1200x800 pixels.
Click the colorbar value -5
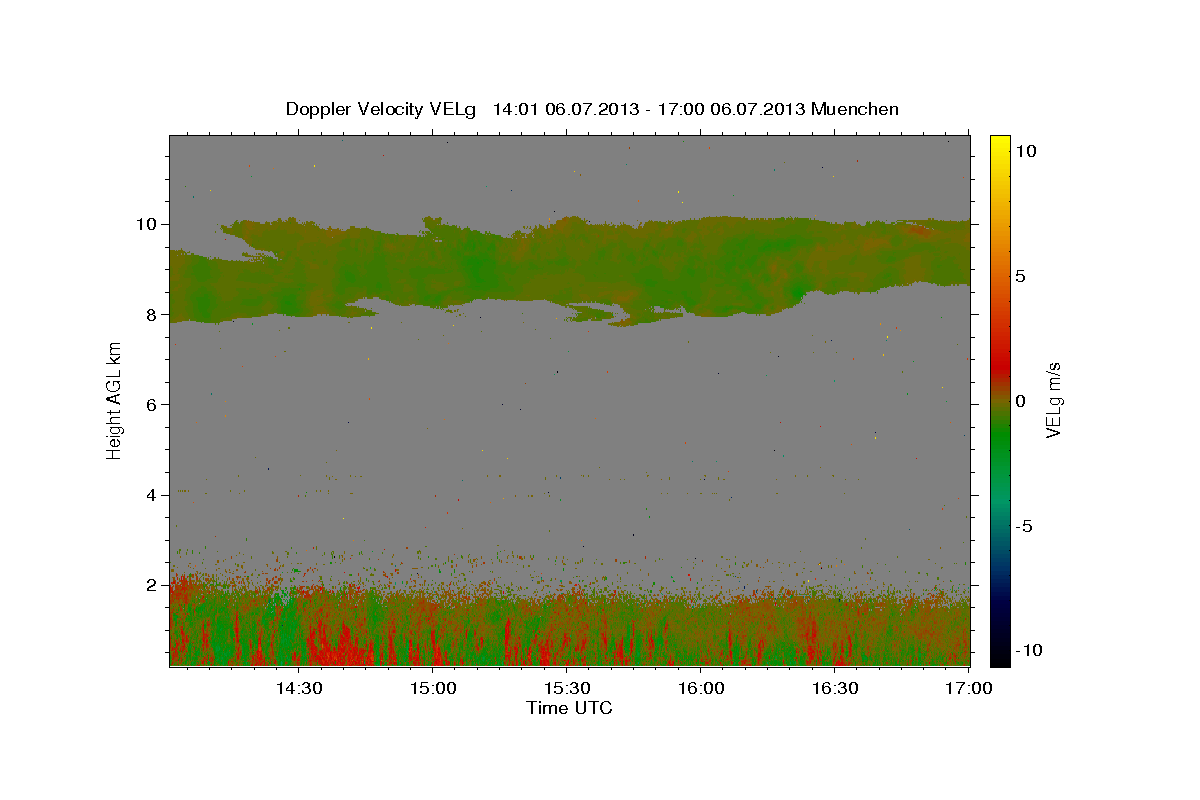(x=1024, y=526)
